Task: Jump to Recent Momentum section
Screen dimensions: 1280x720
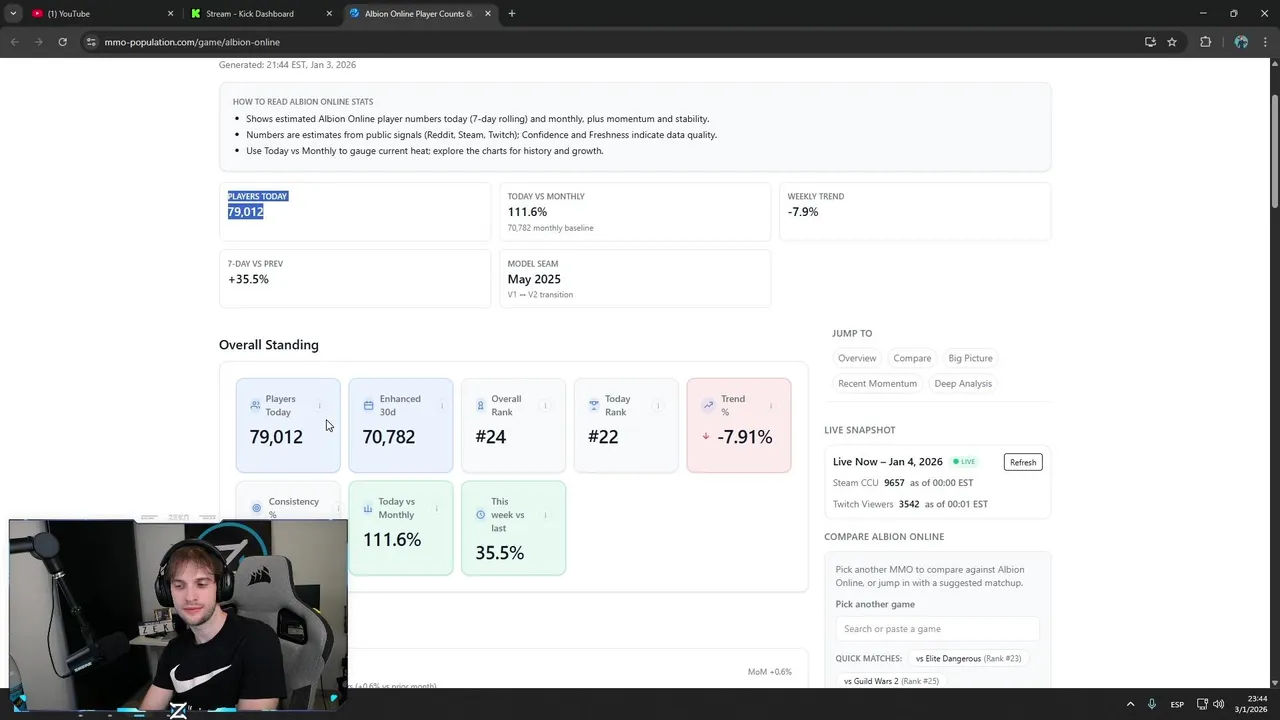Action: [x=877, y=383]
